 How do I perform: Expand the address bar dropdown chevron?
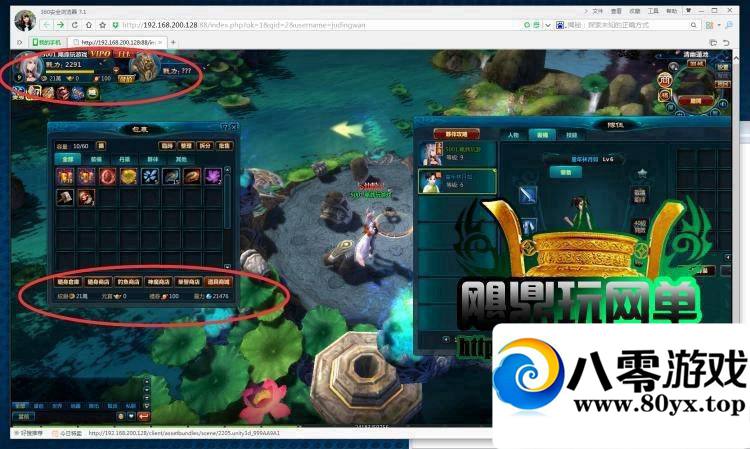pos(548,25)
